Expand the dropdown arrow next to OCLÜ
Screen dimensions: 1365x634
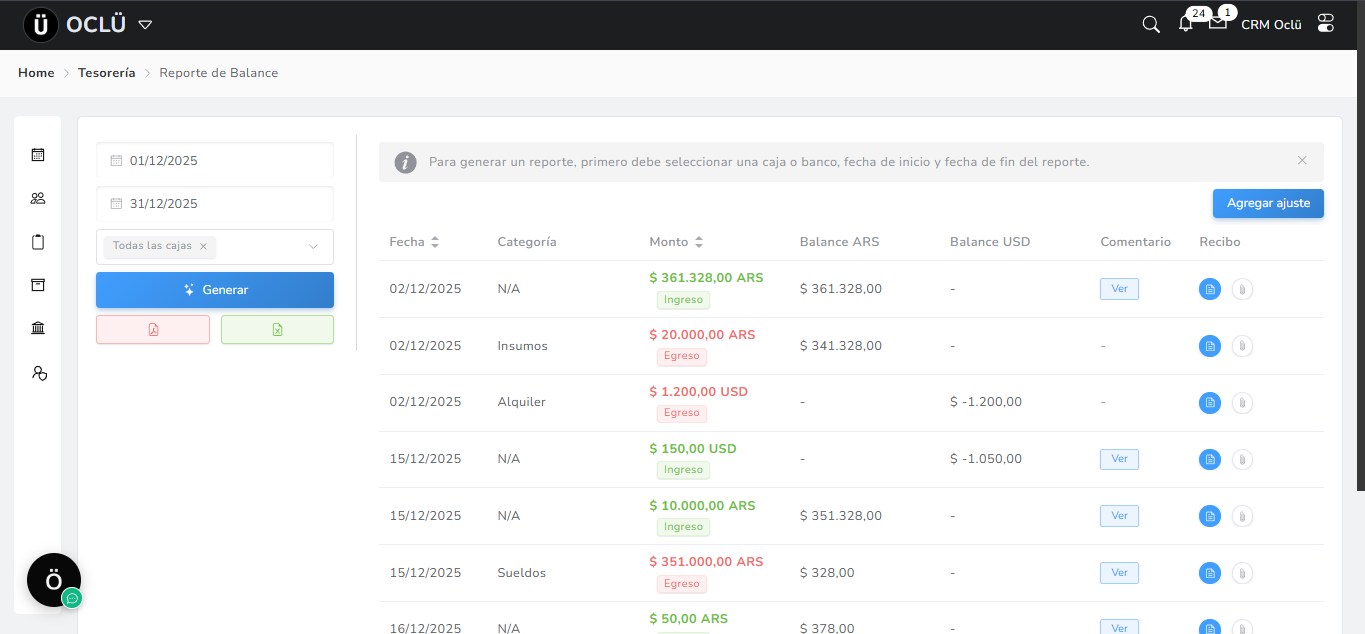pos(145,25)
